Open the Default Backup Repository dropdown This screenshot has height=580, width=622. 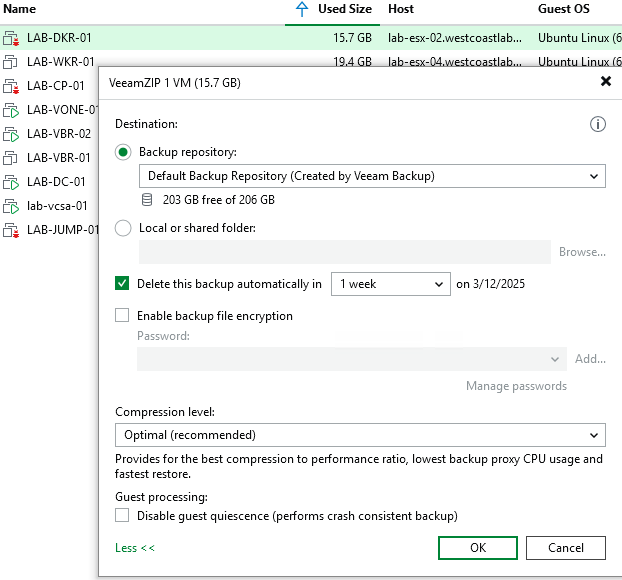coord(371,176)
